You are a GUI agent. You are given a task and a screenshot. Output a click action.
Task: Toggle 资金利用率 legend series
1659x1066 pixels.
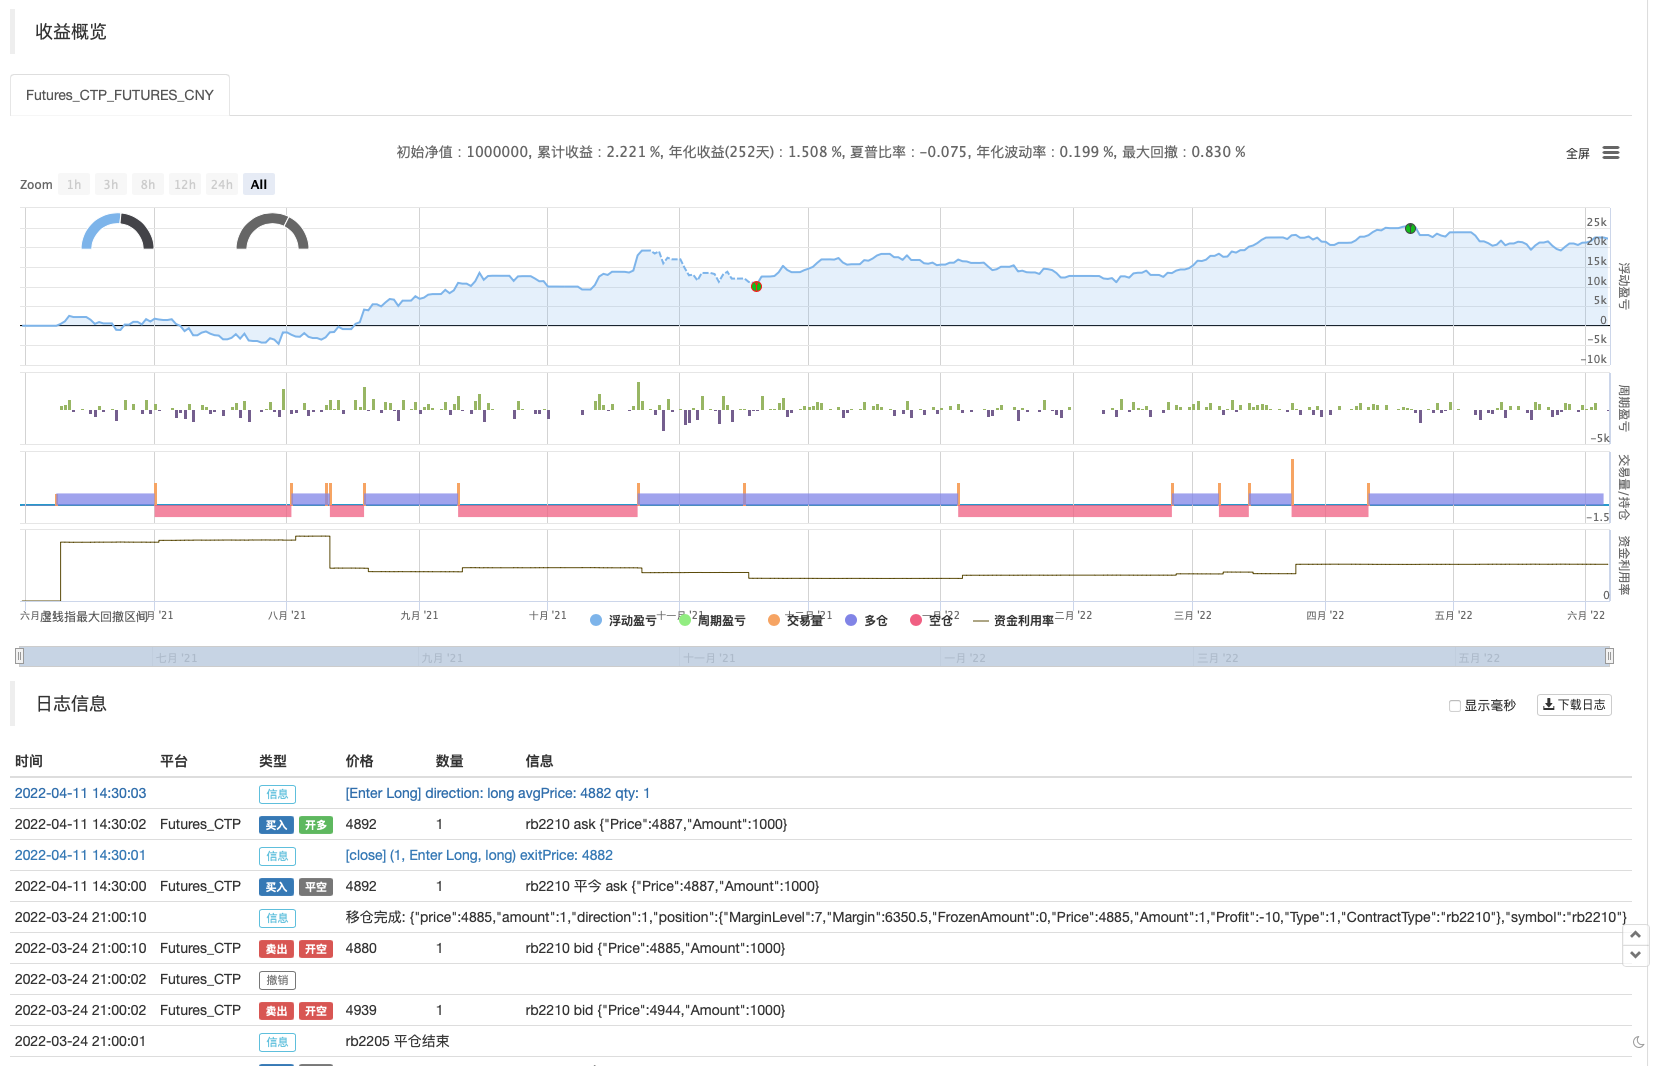tap(1014, 621)
